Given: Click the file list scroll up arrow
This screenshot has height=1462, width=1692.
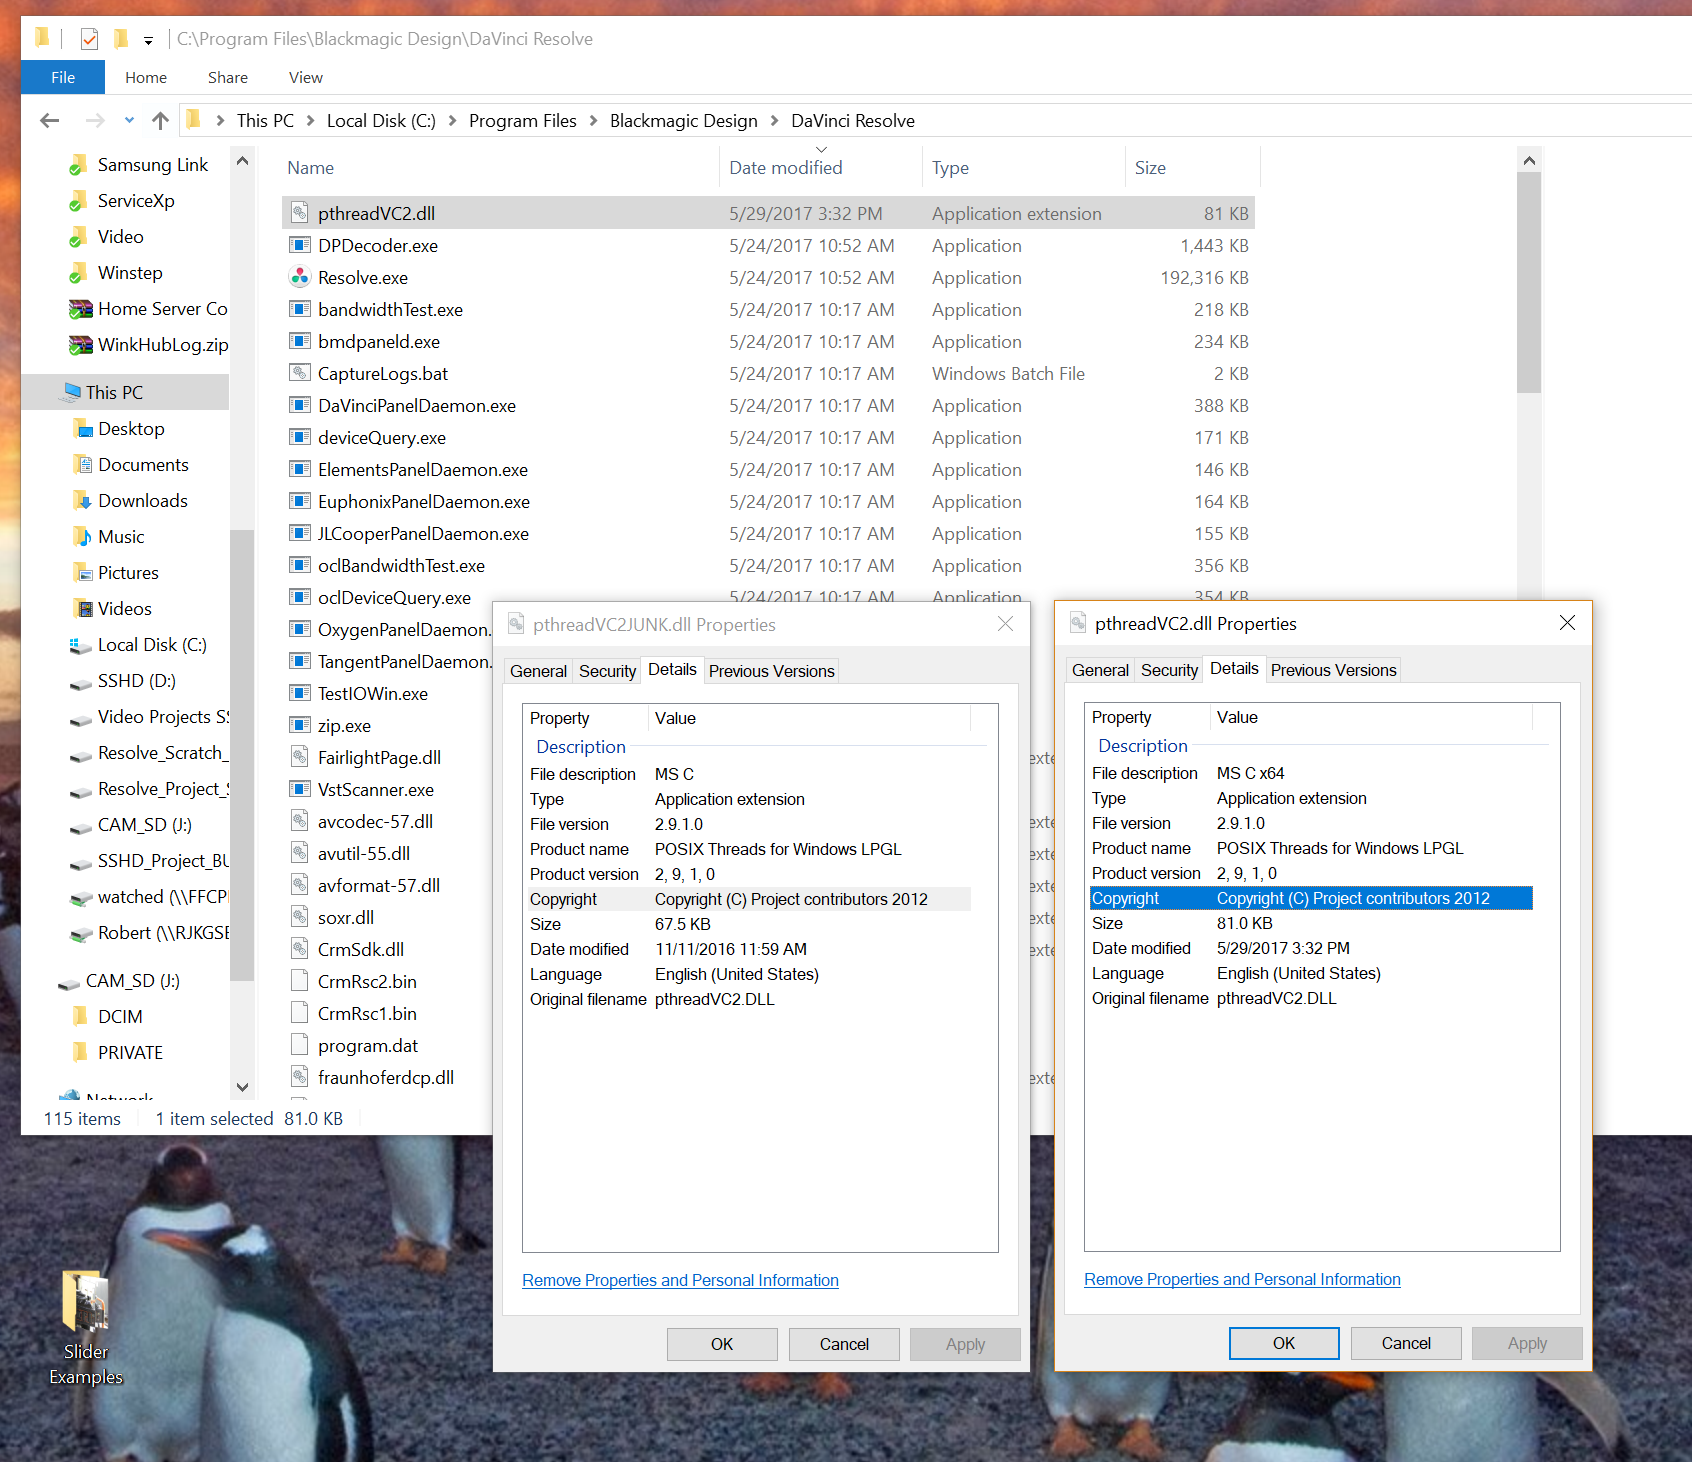Looking at the screenshot, I should 1528,160.
